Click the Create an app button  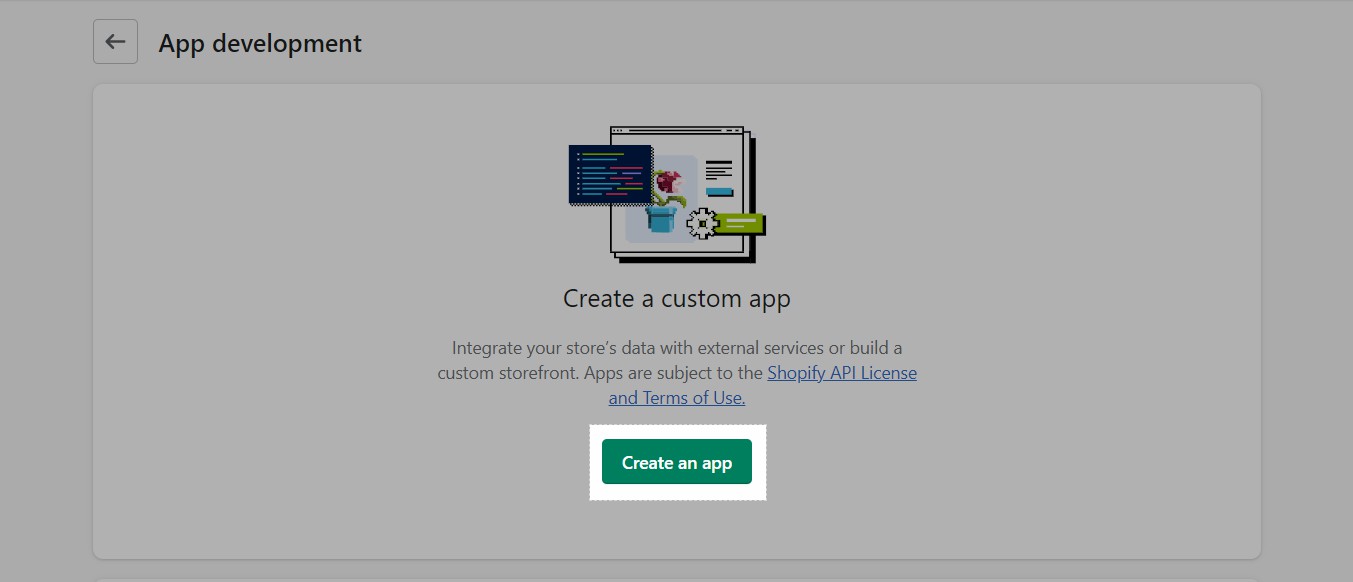click(676, 462)
